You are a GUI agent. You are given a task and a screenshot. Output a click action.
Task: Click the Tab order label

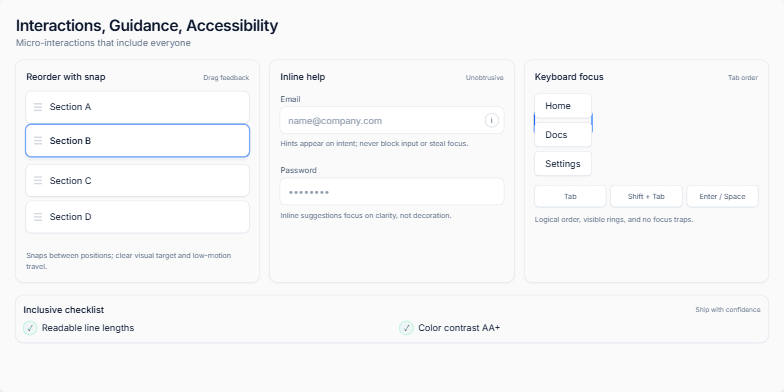tap(743, 78)
